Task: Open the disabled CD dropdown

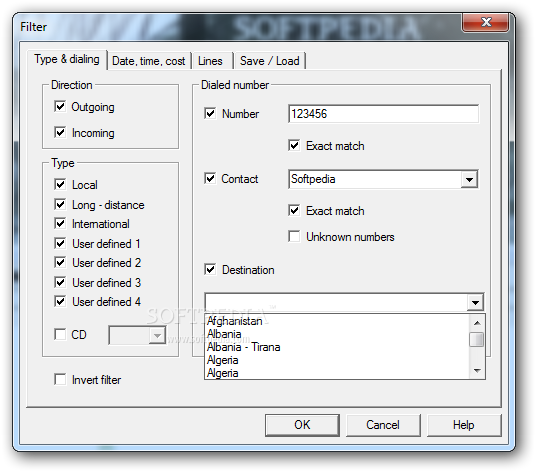Action: tap(157, 335)
